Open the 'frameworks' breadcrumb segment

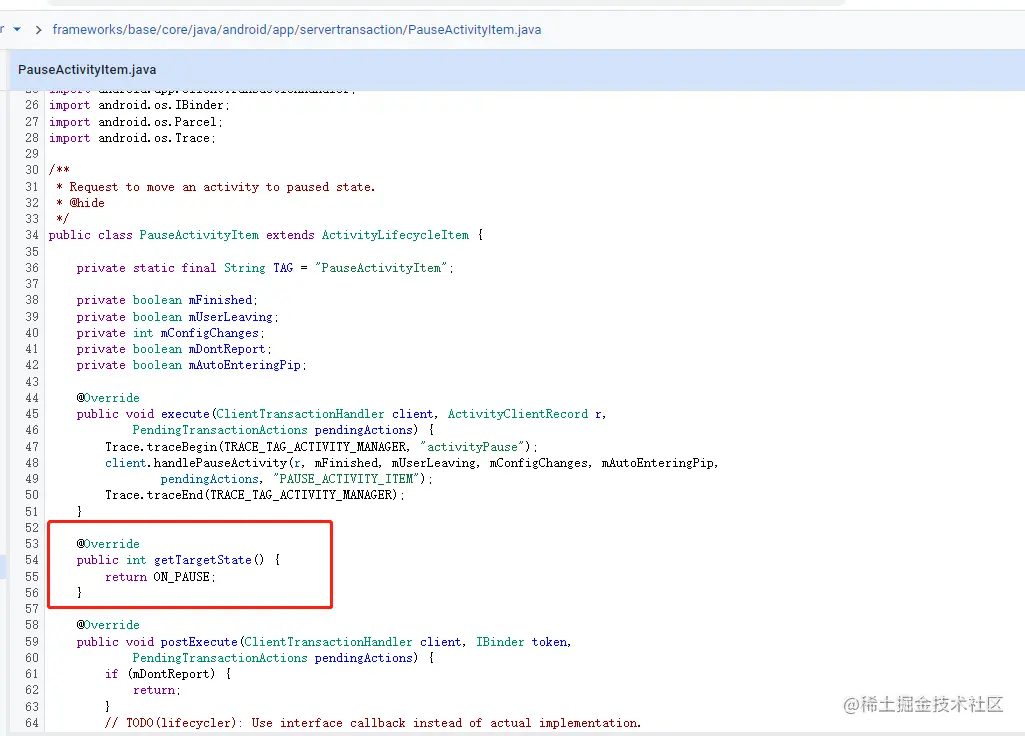(88, 29)
